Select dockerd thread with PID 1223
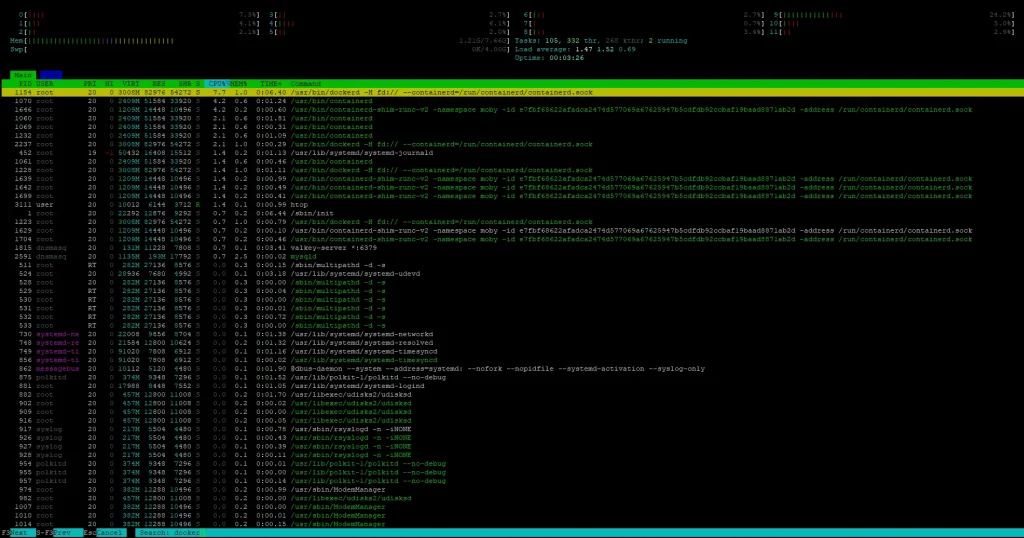Viewport: 1024px width, 538px height. tap(512, 222)
